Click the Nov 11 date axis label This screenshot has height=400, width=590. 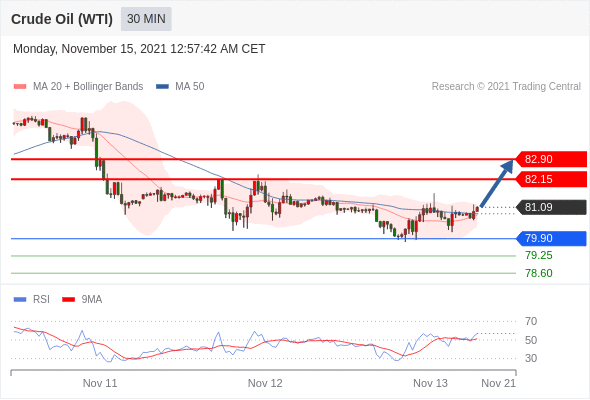pyautogui.click(x=100, y=383)
